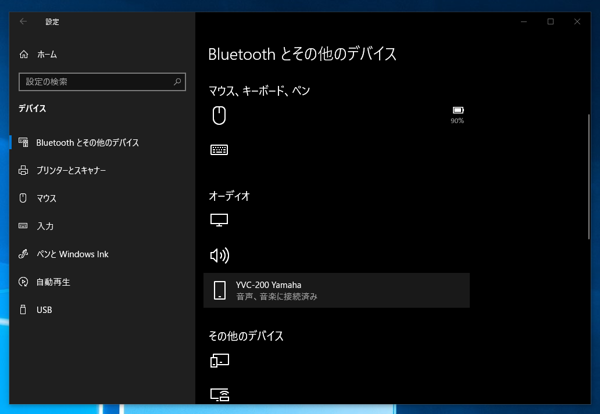Viewport: 600px width, 414px height.
Task: Click the マウス、キーボード、ペン section heading
Action: pyautogui.click(x=259, y=91)
